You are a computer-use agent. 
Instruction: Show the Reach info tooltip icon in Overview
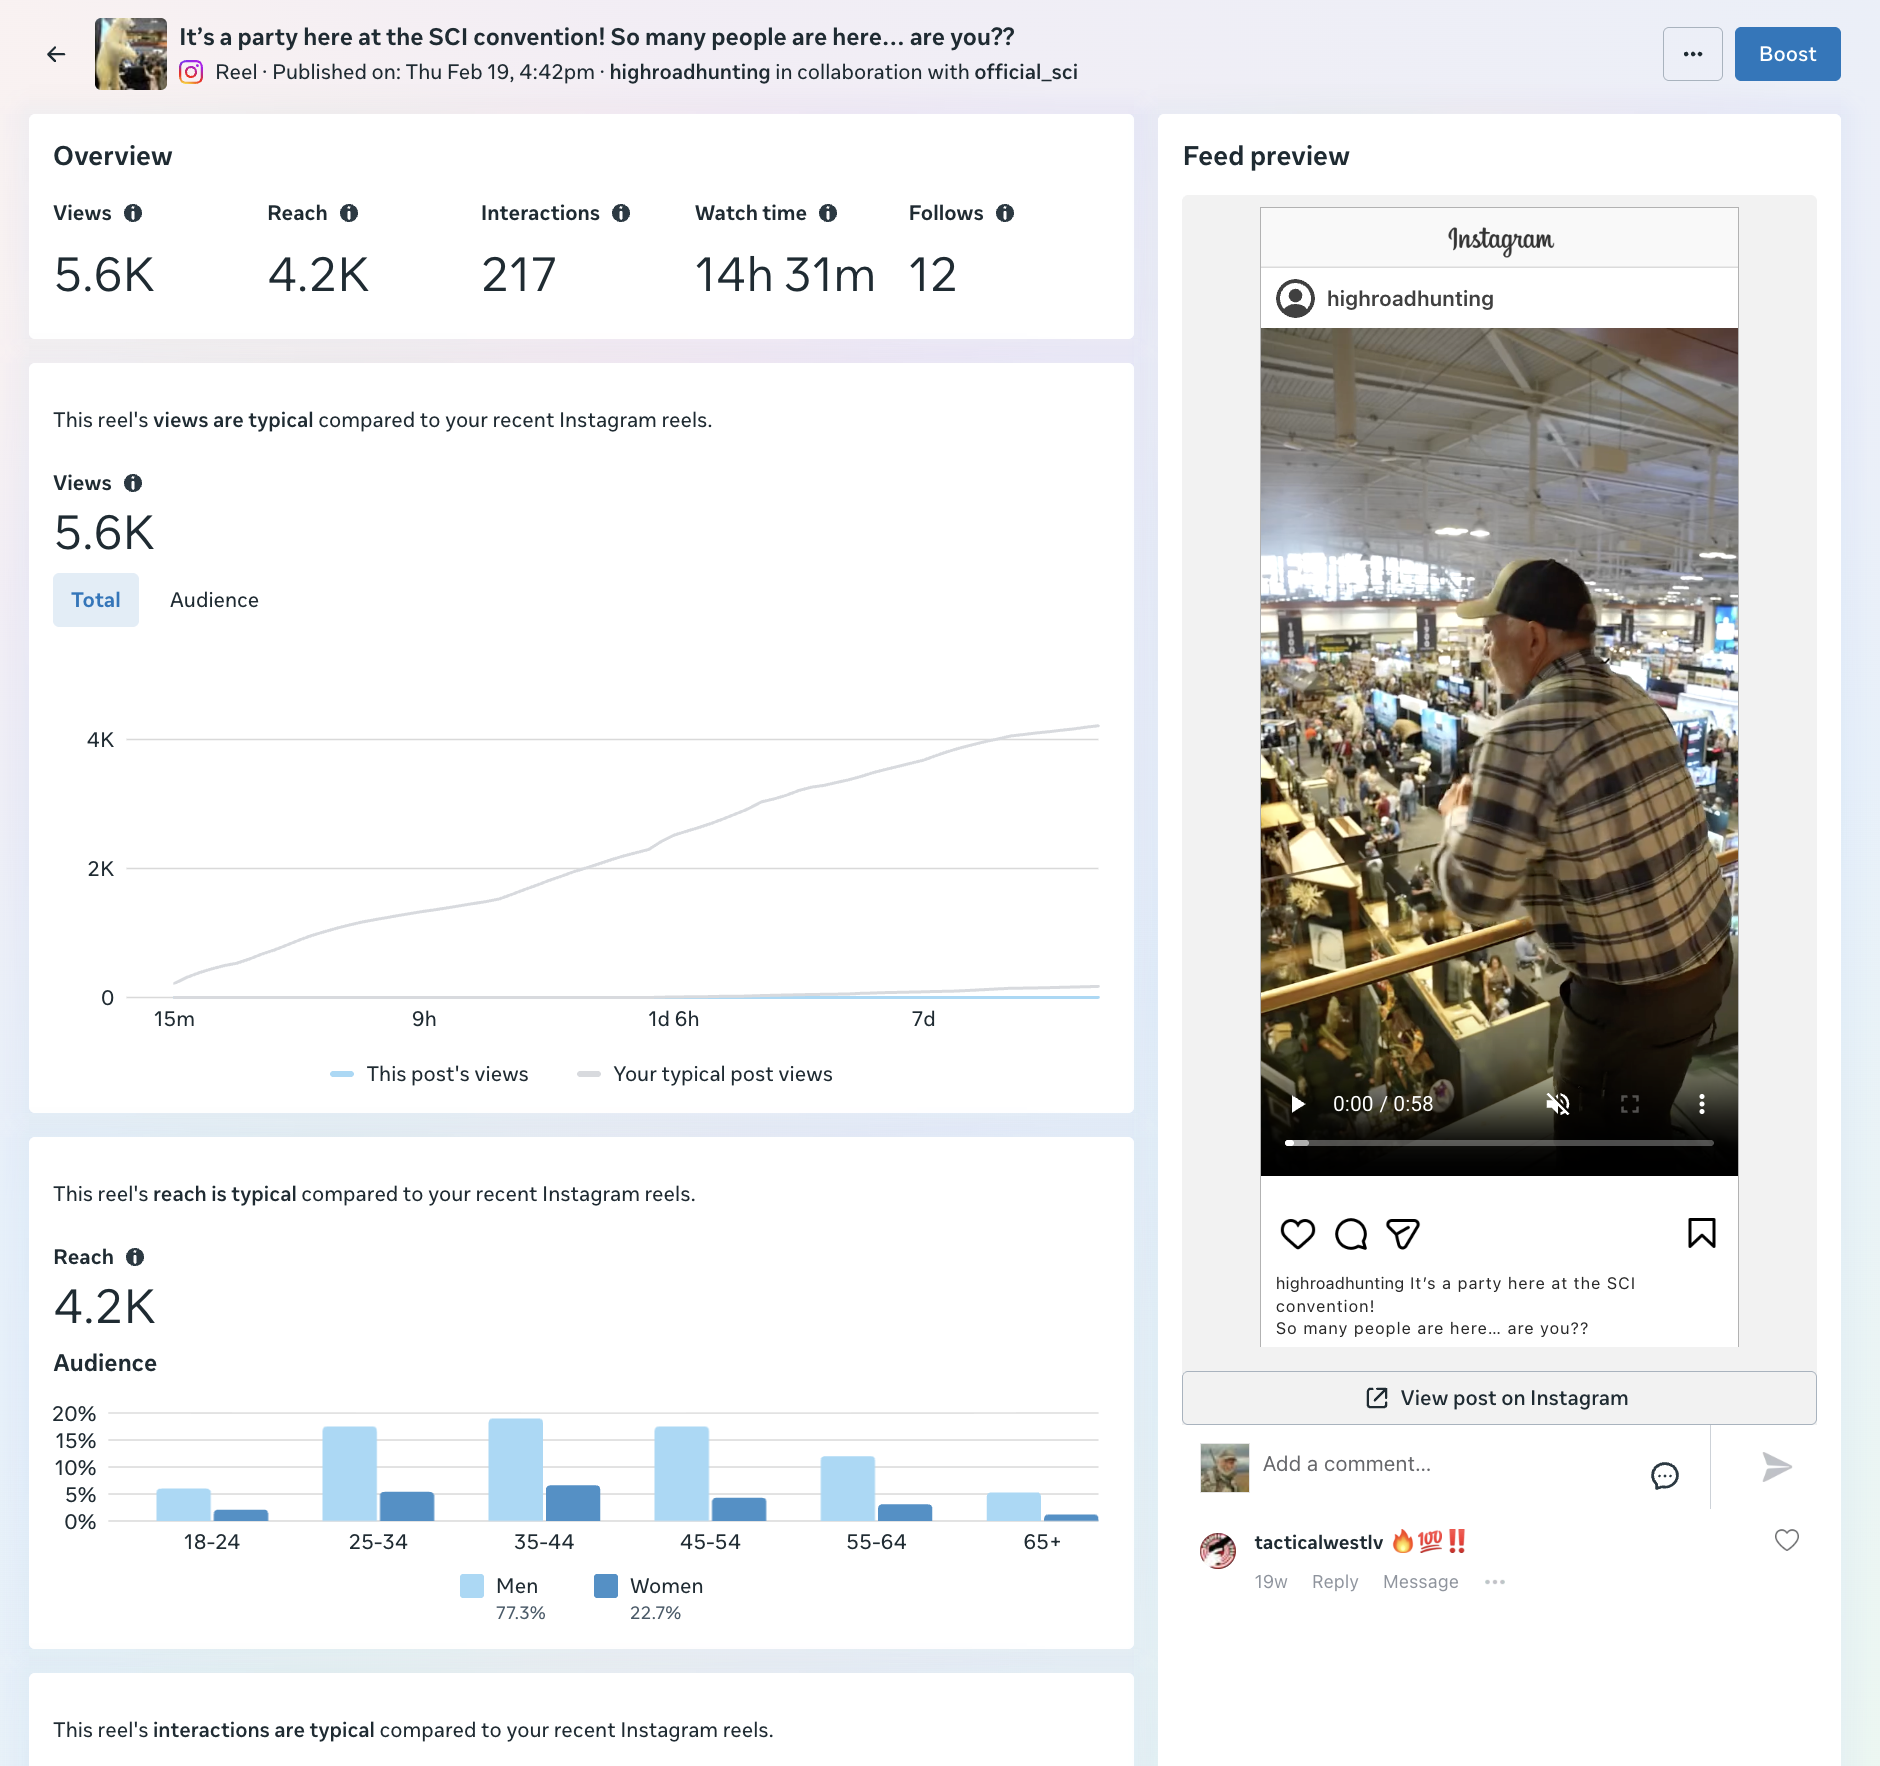(x=349, y=213)
